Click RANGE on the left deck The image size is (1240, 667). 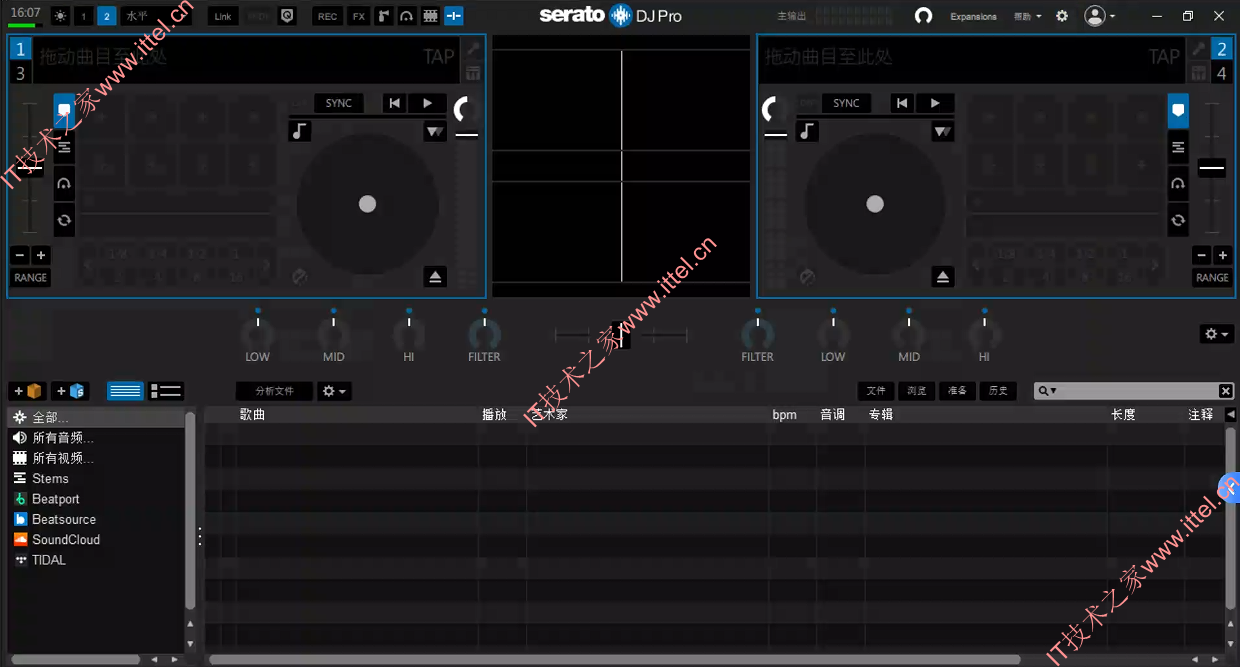(x=31, y=277)
